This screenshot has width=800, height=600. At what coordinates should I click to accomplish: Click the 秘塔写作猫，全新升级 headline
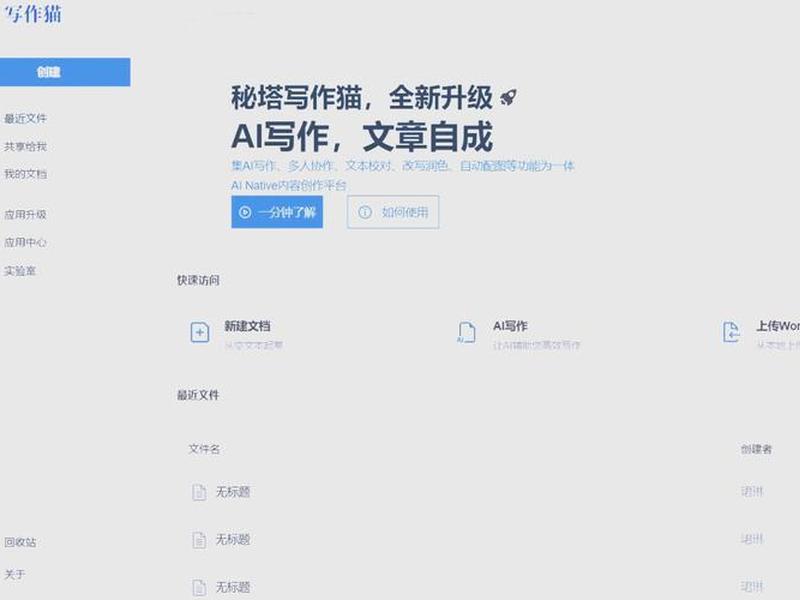click(x=362, y=97)
